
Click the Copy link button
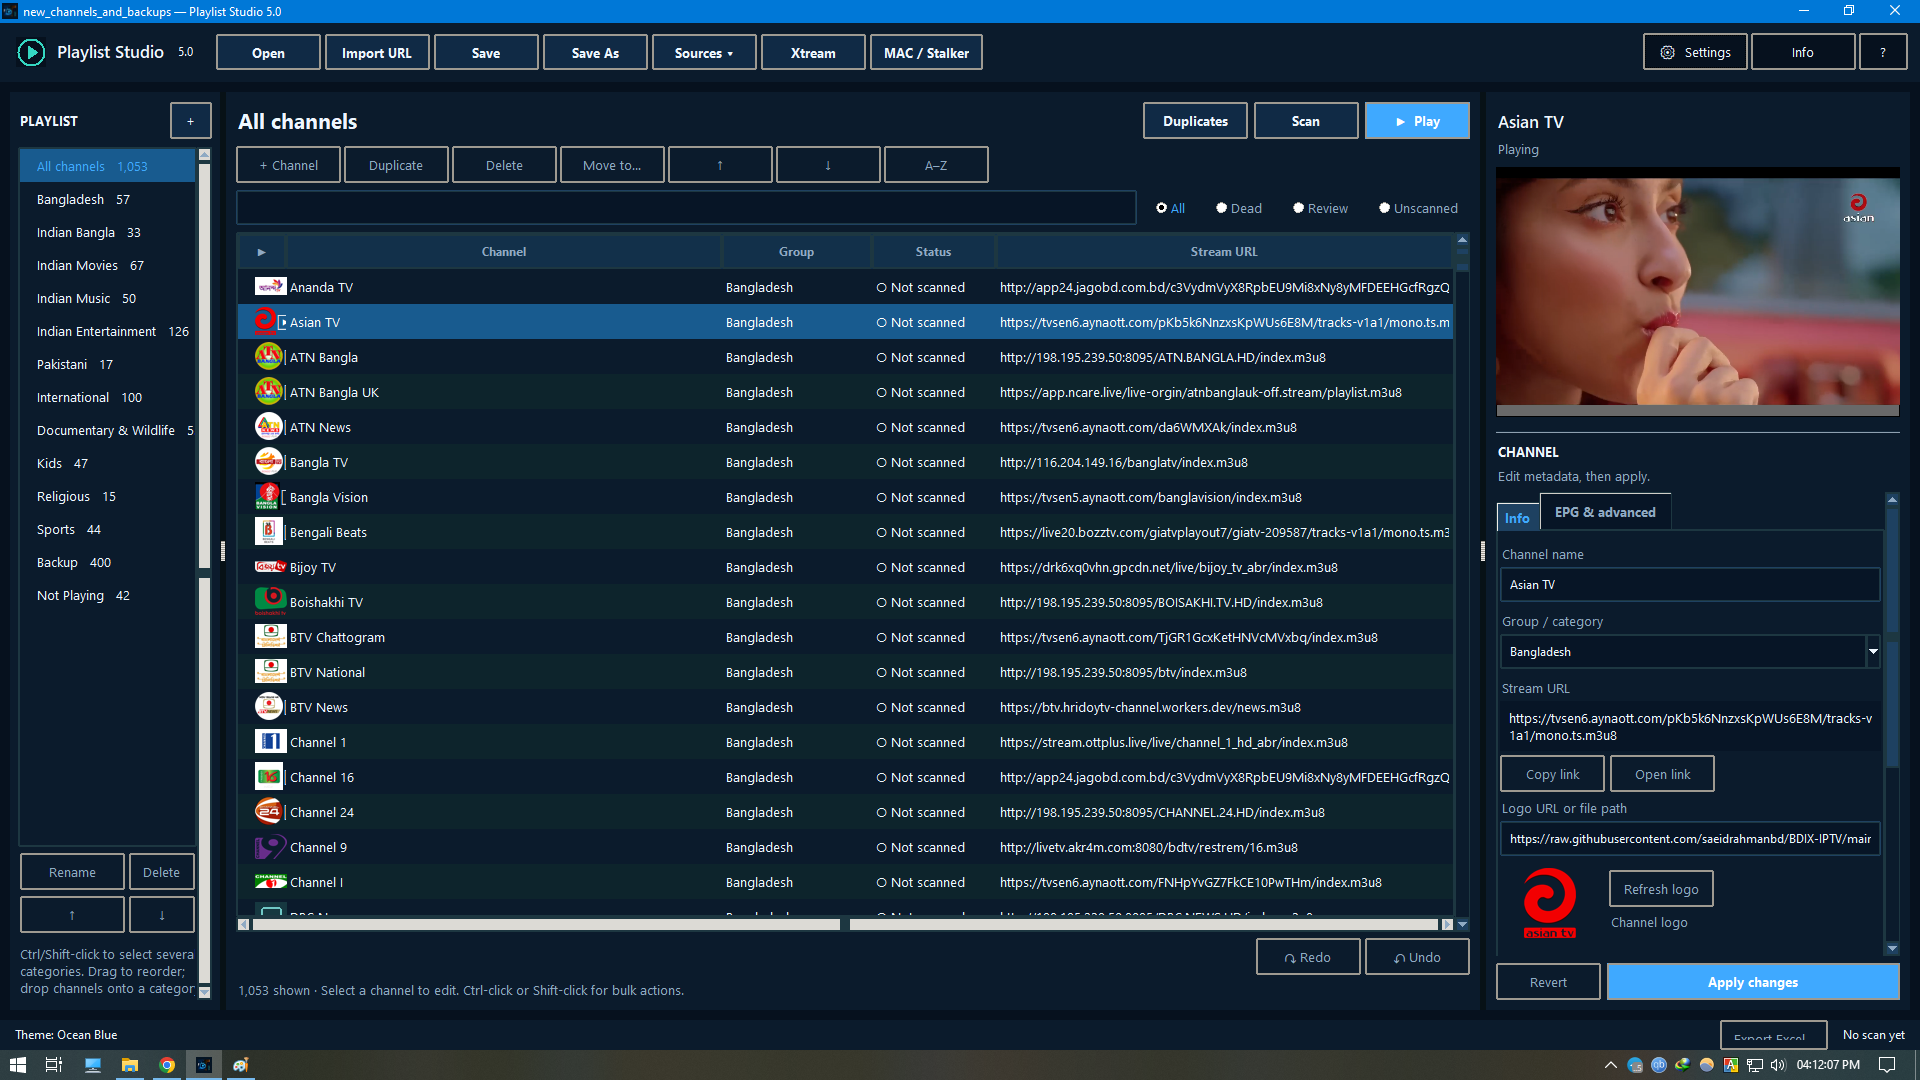pos(1552,774)
